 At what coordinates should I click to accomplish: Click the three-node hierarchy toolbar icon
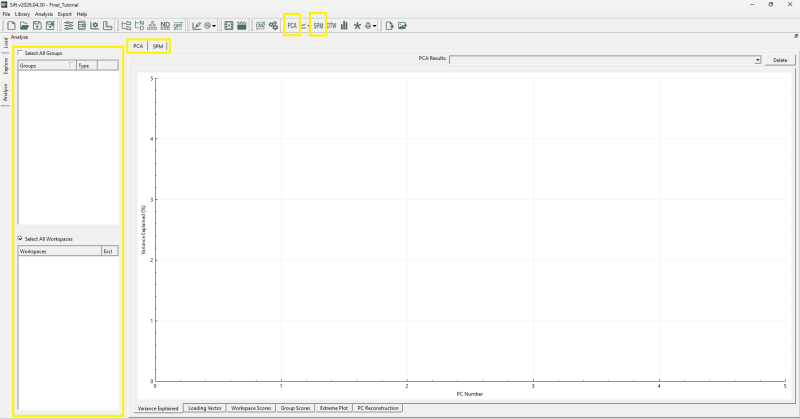point(152,26)
